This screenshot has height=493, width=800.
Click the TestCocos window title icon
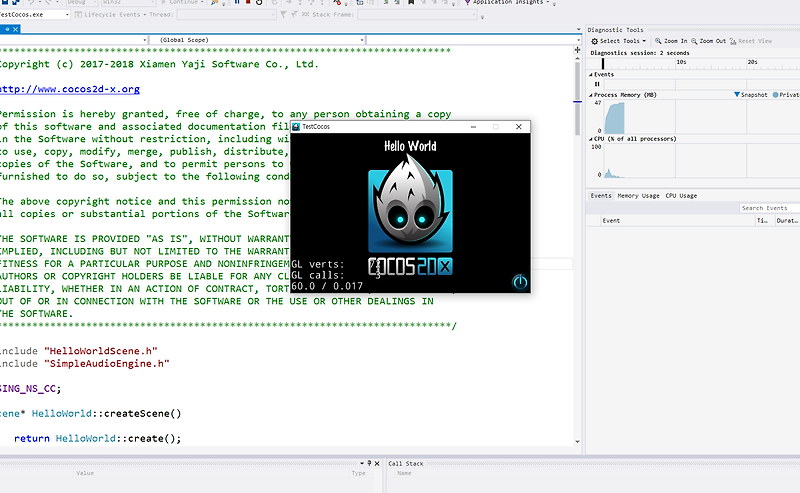coord(296,127)
